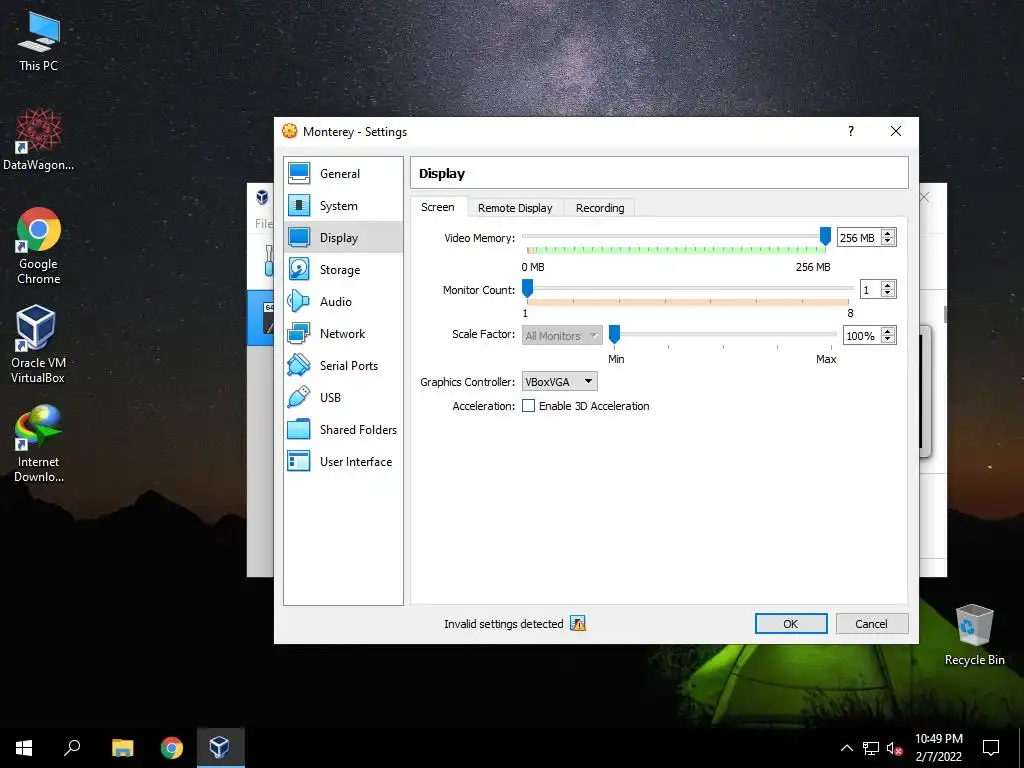The width and height of the screenshot is (1024, 768).
Task: Select the Shared Folders category label
Action: tap(358, 430)
